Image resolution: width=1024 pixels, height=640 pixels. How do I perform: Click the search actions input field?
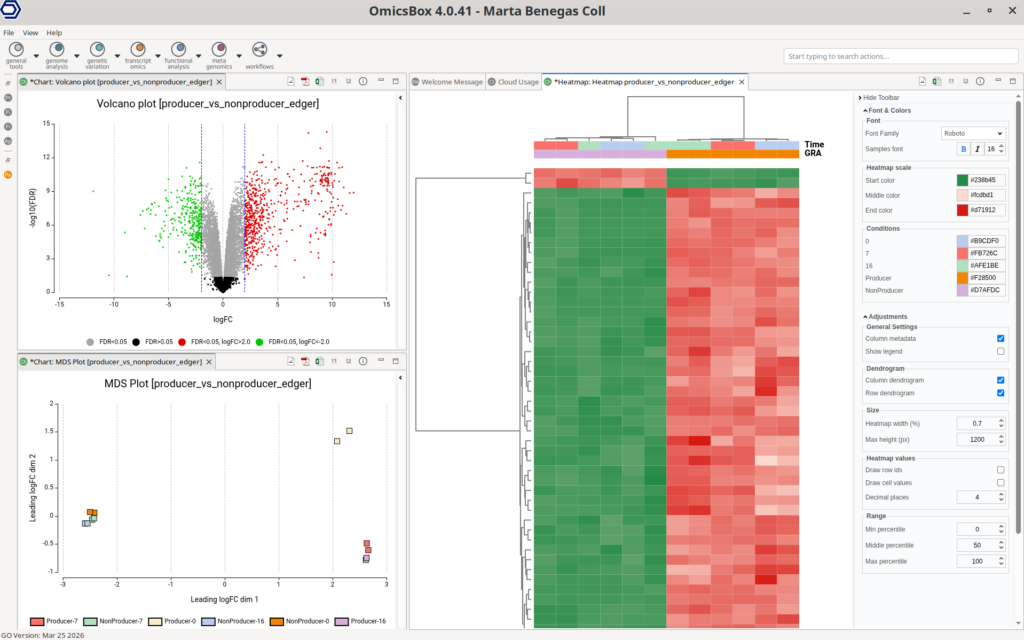tap(900, 56)
